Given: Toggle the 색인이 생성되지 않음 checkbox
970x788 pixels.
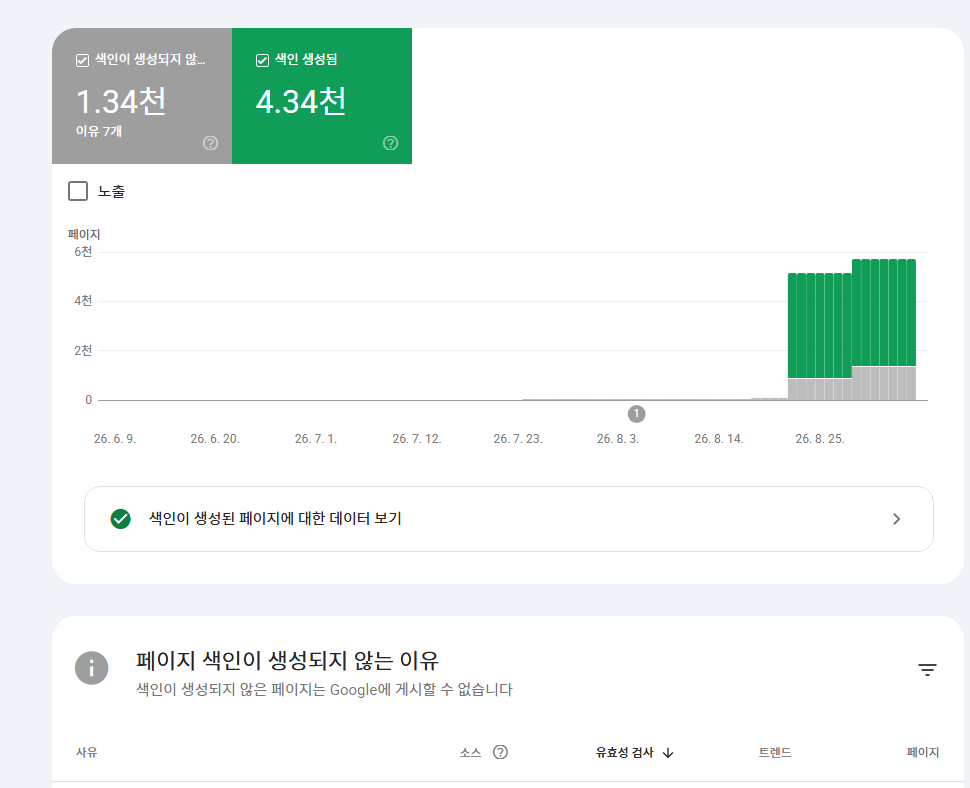Looking at the screenshot, I should [82, 60].
